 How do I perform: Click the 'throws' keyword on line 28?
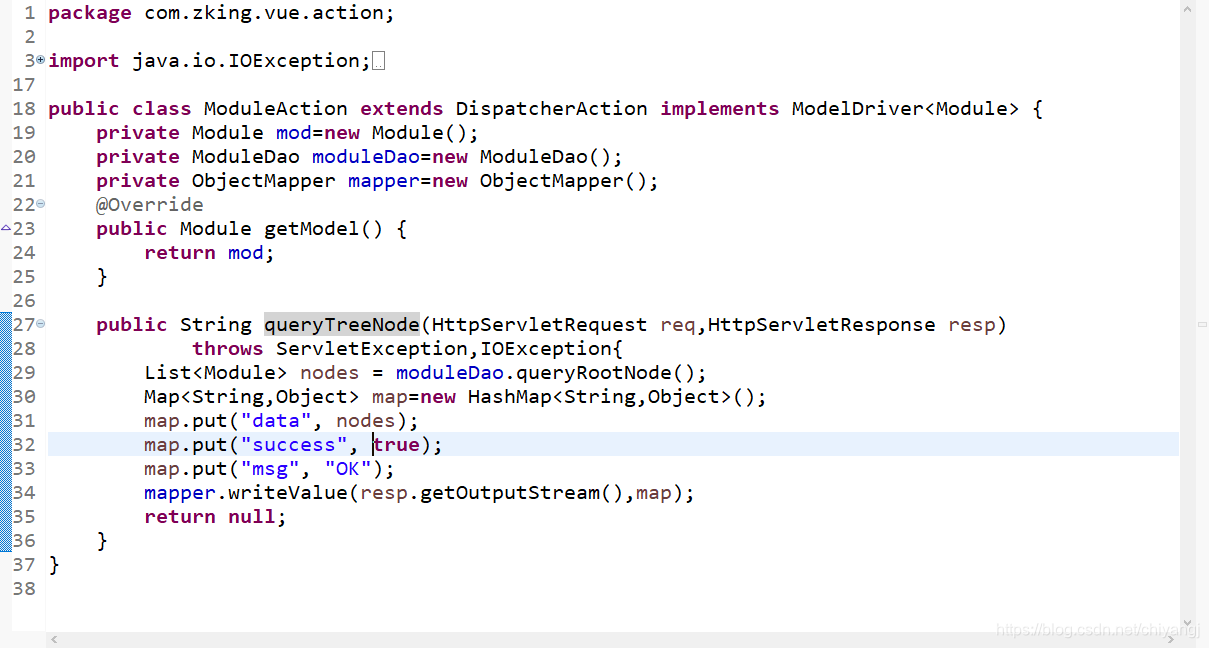pyautogui.click(x=228, y=349)
